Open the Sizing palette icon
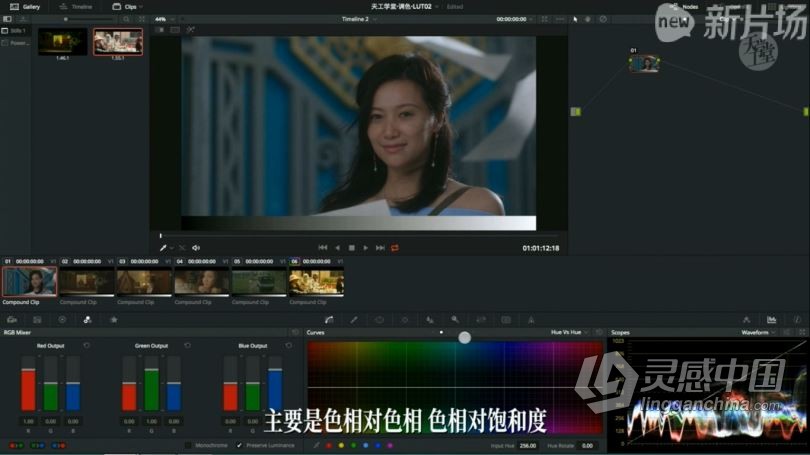This screenshot has height=455, width=810. [480, 320]
